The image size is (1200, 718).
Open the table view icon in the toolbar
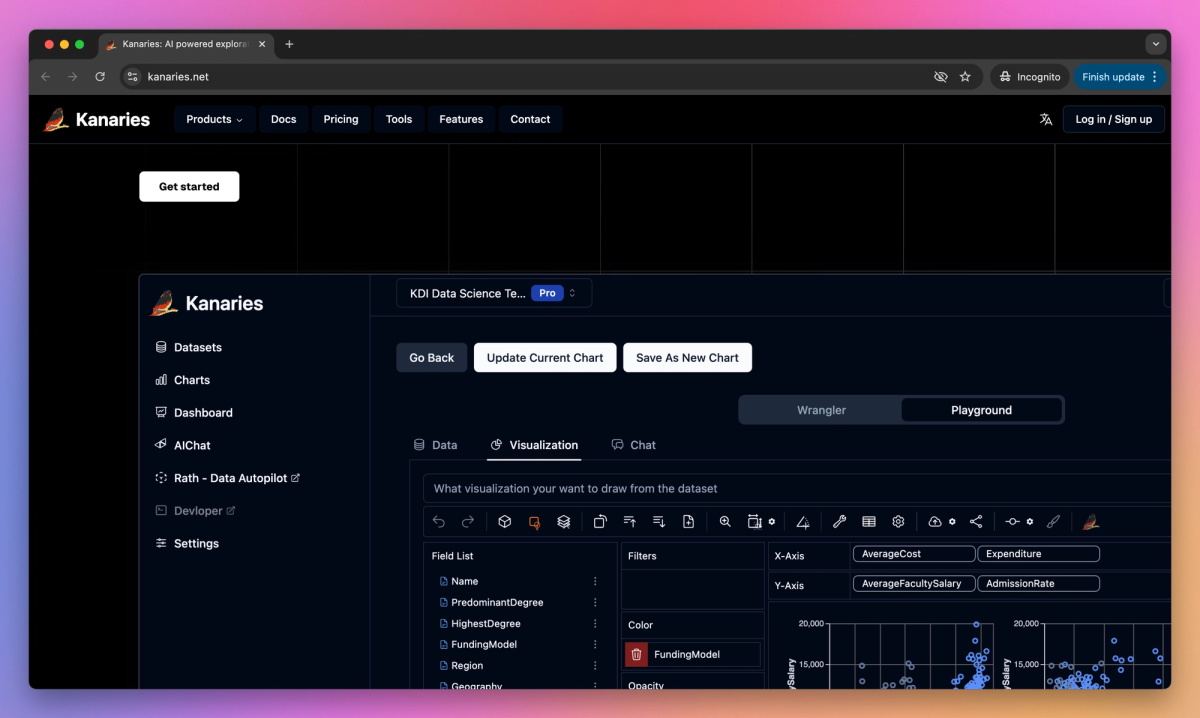[x=869, y=521]
